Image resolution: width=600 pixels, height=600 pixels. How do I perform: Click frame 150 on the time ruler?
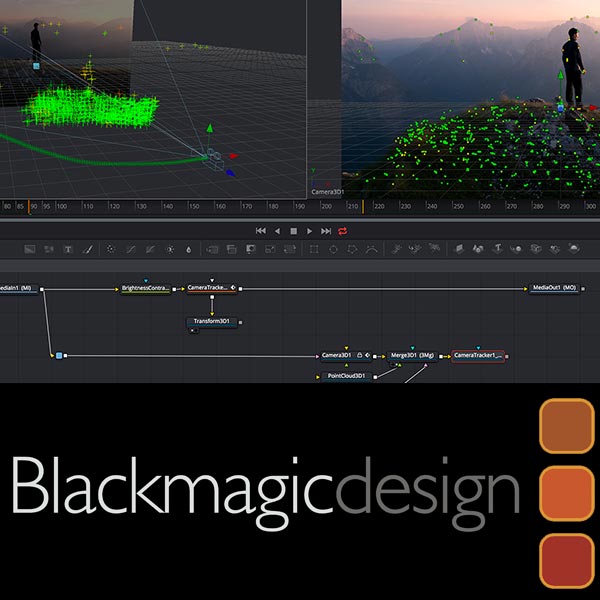coord(194,206)
